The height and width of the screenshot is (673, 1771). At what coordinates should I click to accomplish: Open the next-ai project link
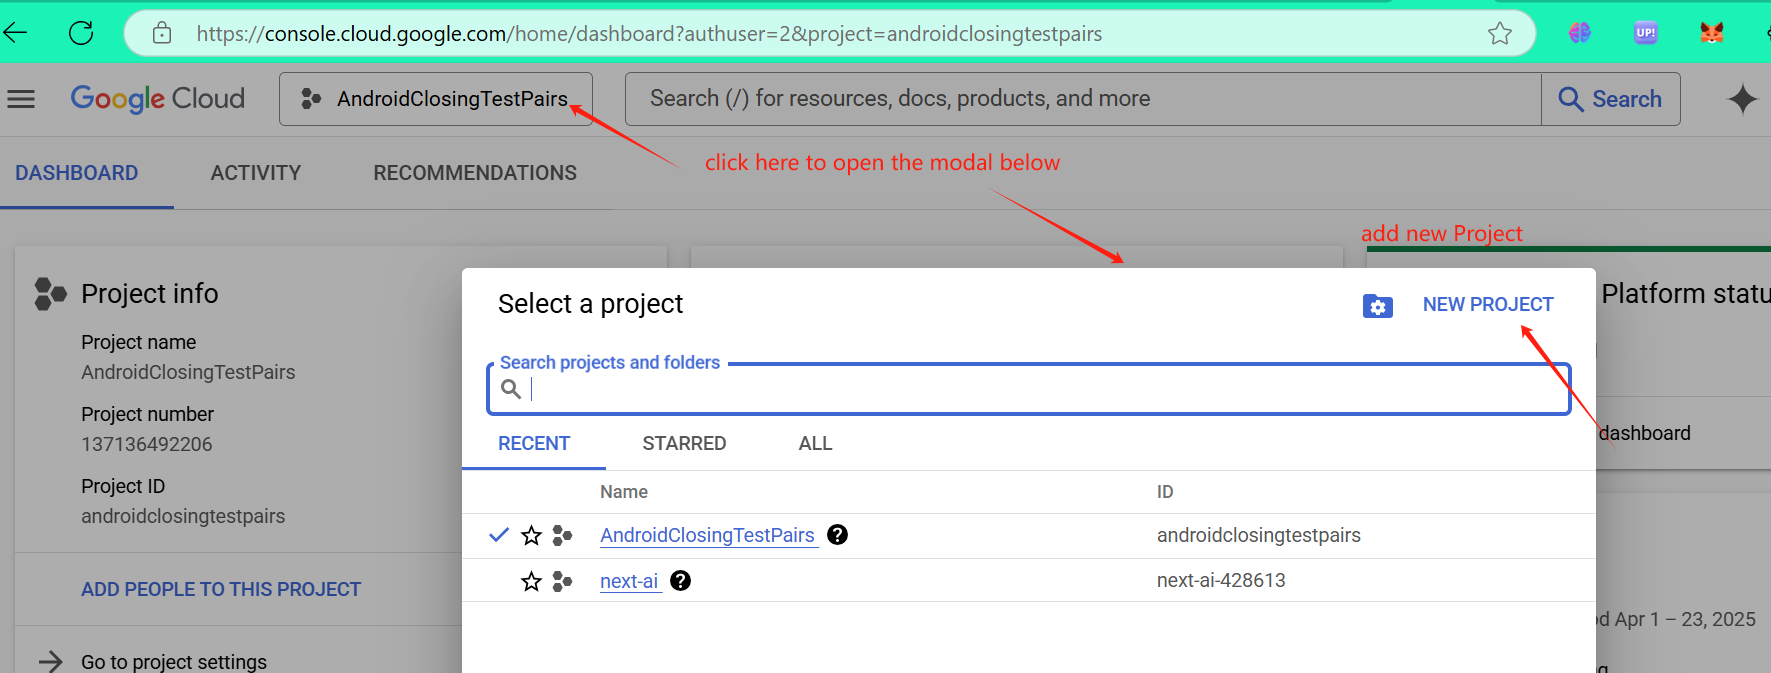click(629, 581)
